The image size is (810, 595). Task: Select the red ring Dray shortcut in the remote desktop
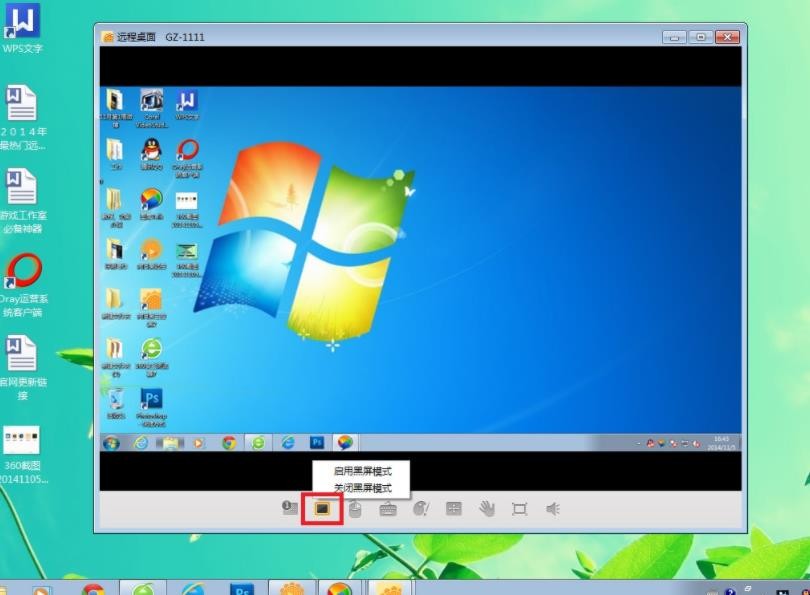[x=188, y=158]
